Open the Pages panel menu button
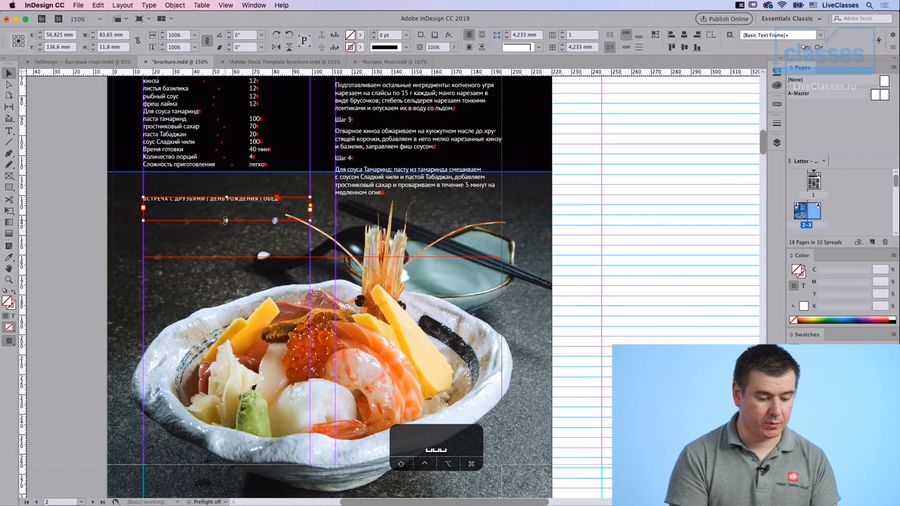900x506 pixels. click(x=893, y=68)
